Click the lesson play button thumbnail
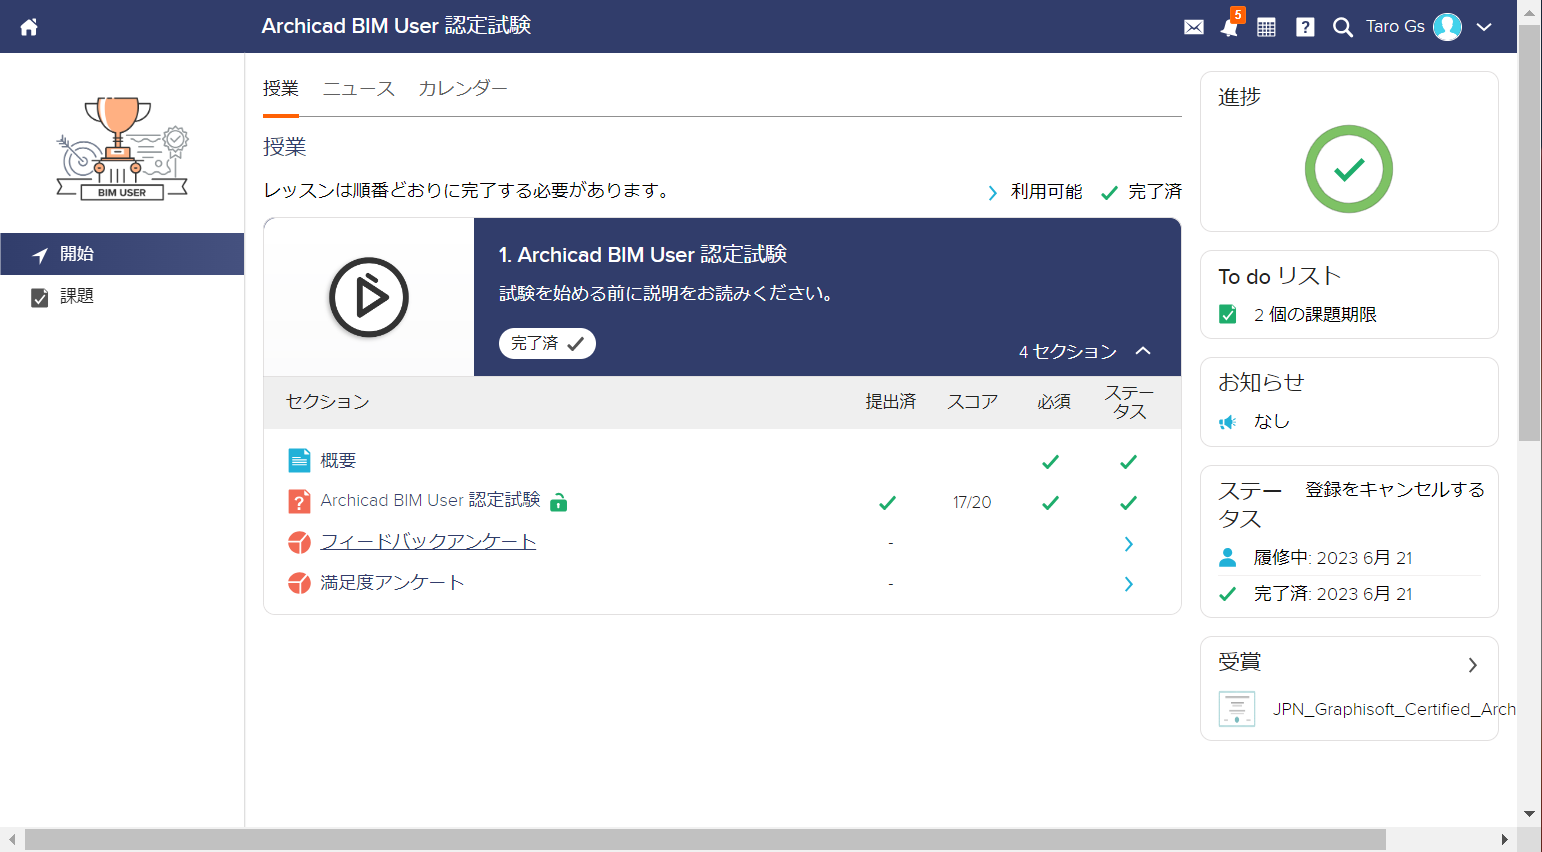 [369, 297]
